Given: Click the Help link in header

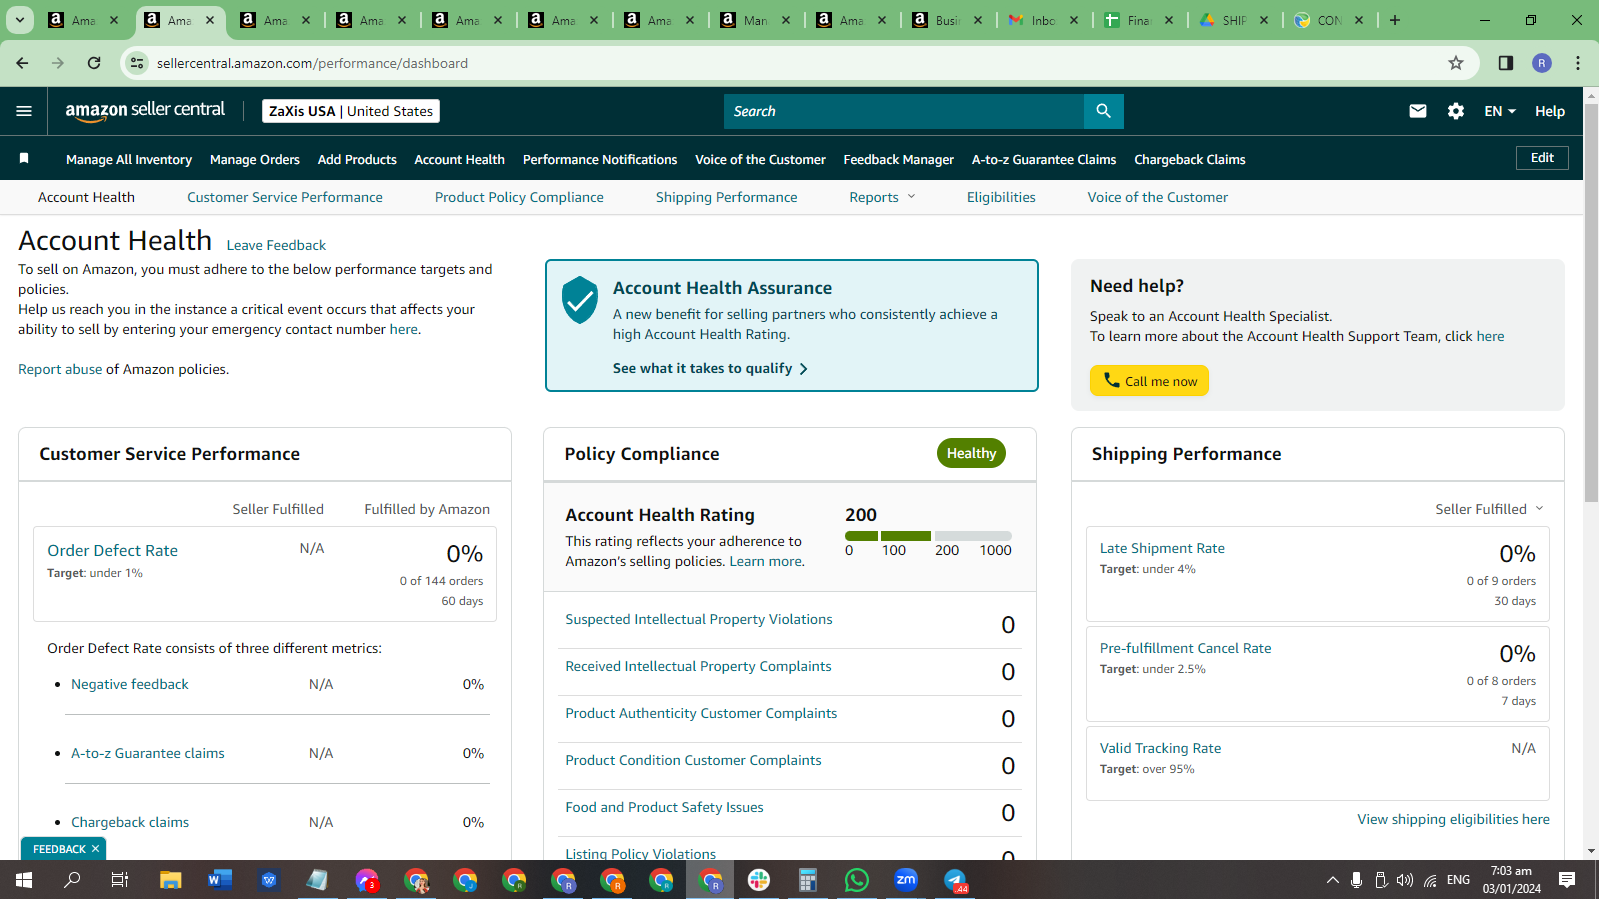Looking at the screenshot, I should [1550, 111].
